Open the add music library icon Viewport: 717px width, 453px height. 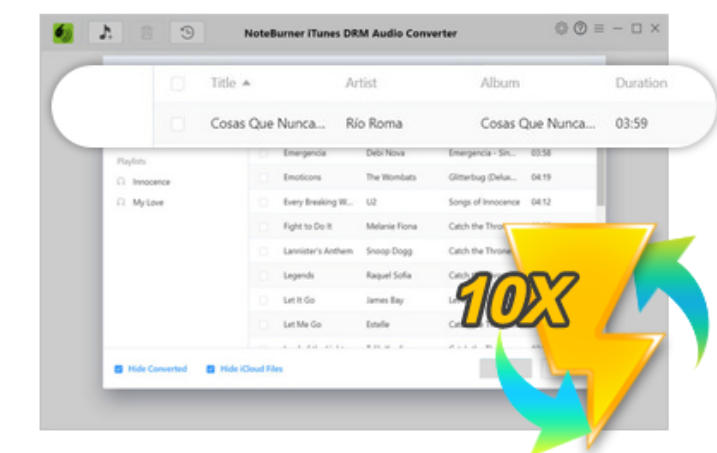(x=105, y=32)
